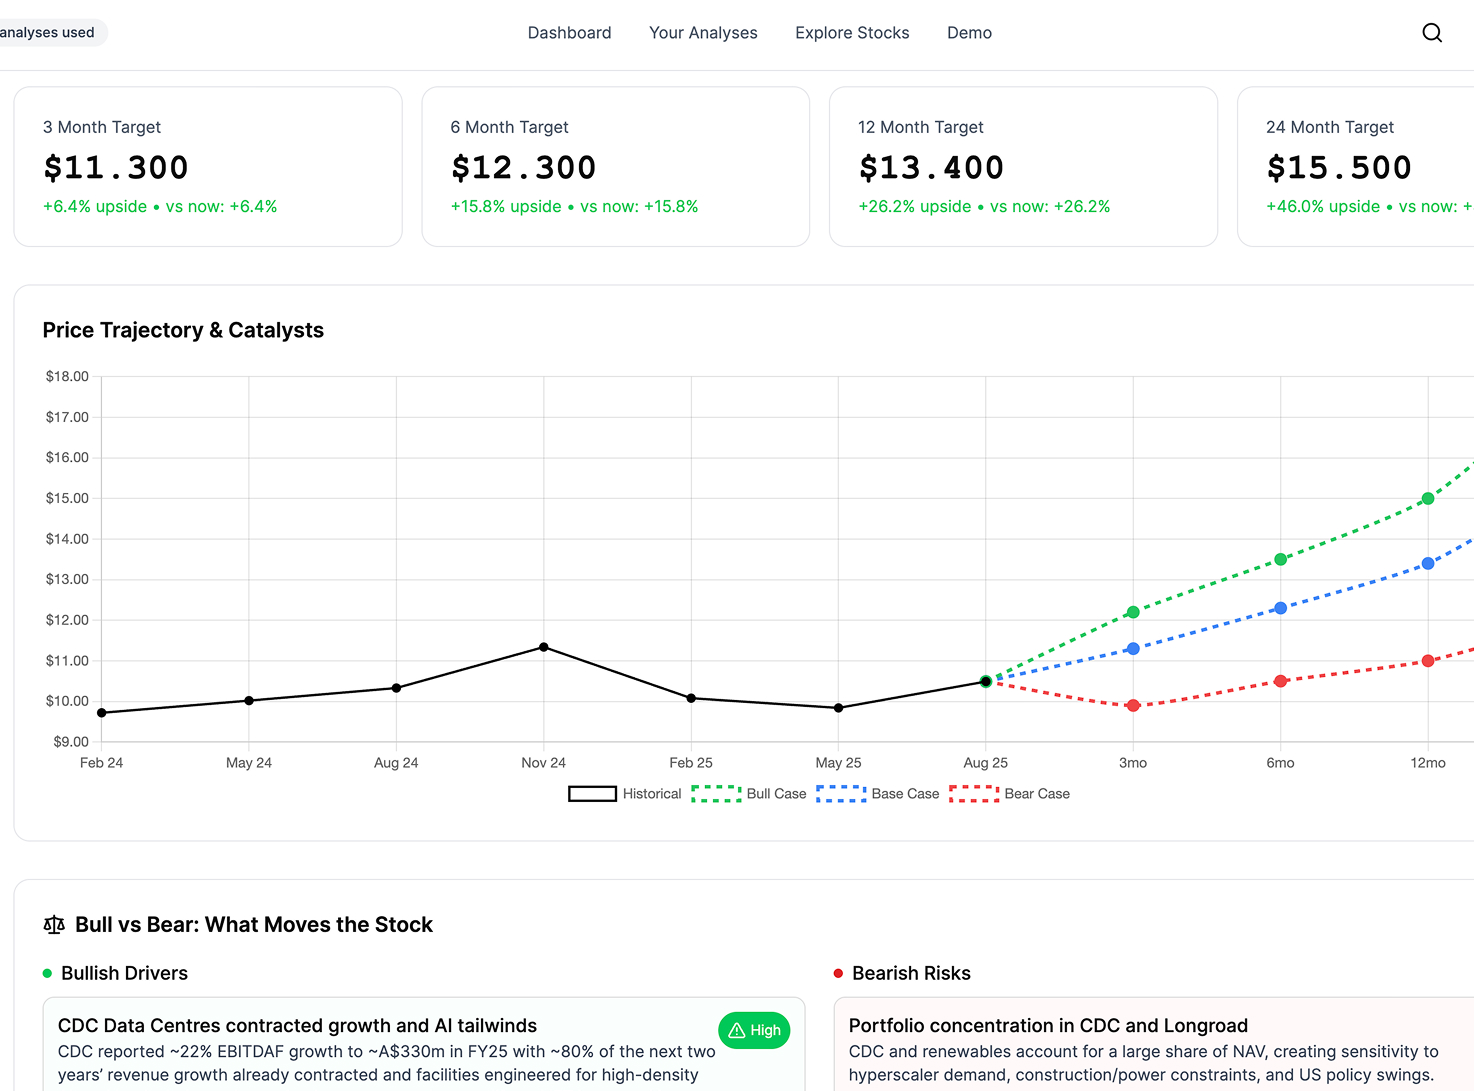
Task: Click the warning triangle in the High badge
Action: pyautogui.click(x=739, y=1030)
